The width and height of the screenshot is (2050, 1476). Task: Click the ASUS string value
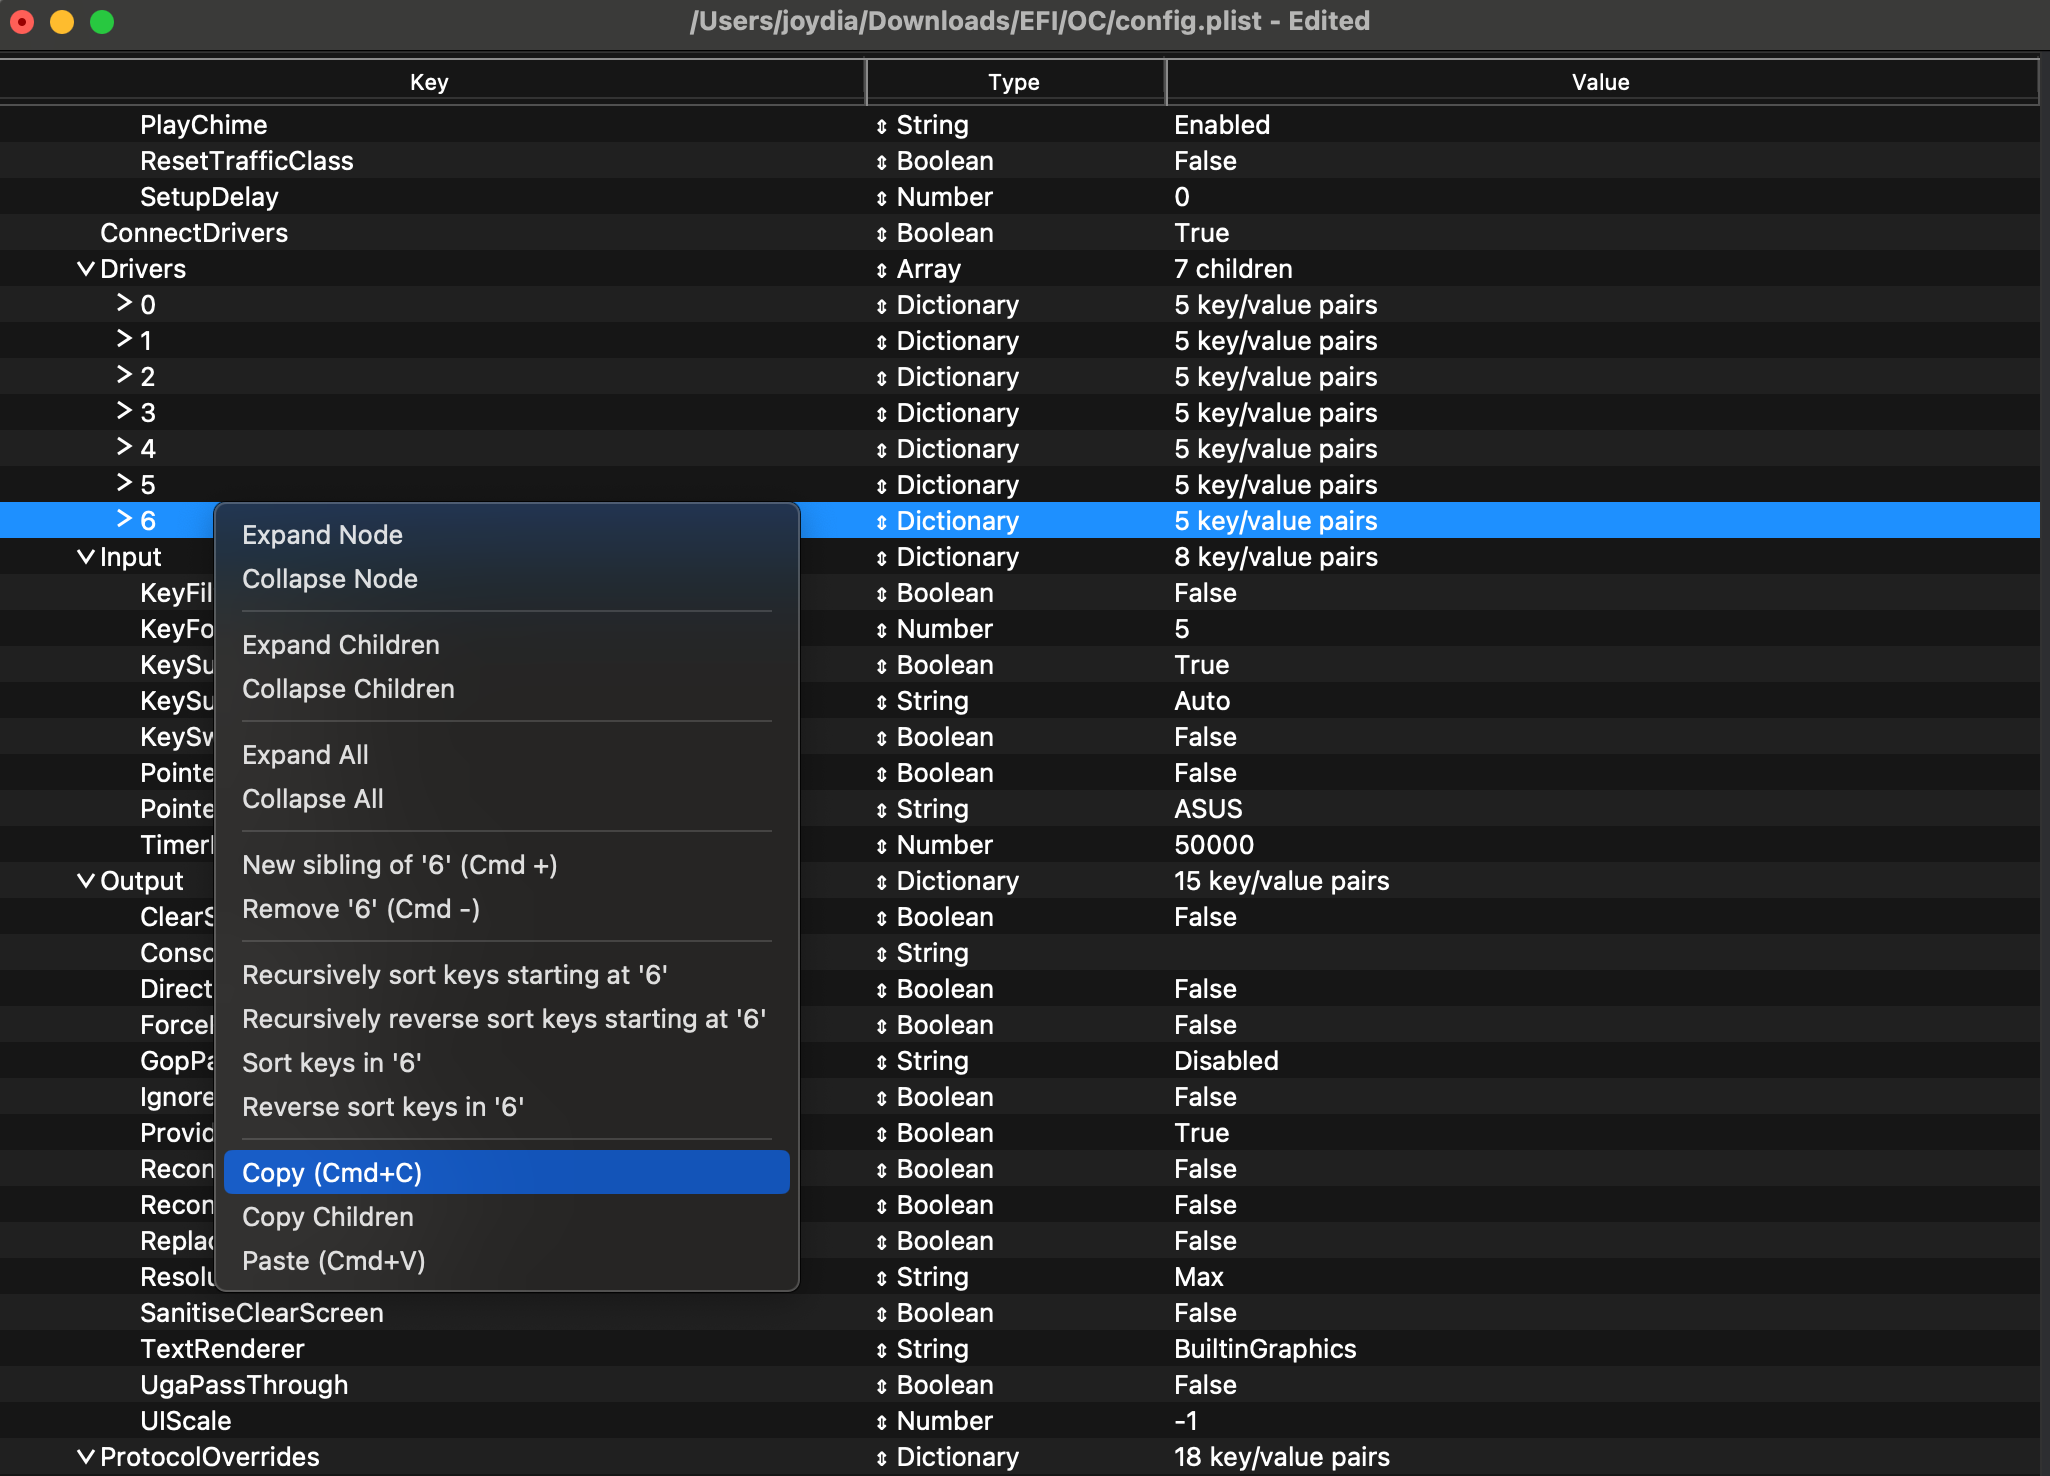(1208, 809)
